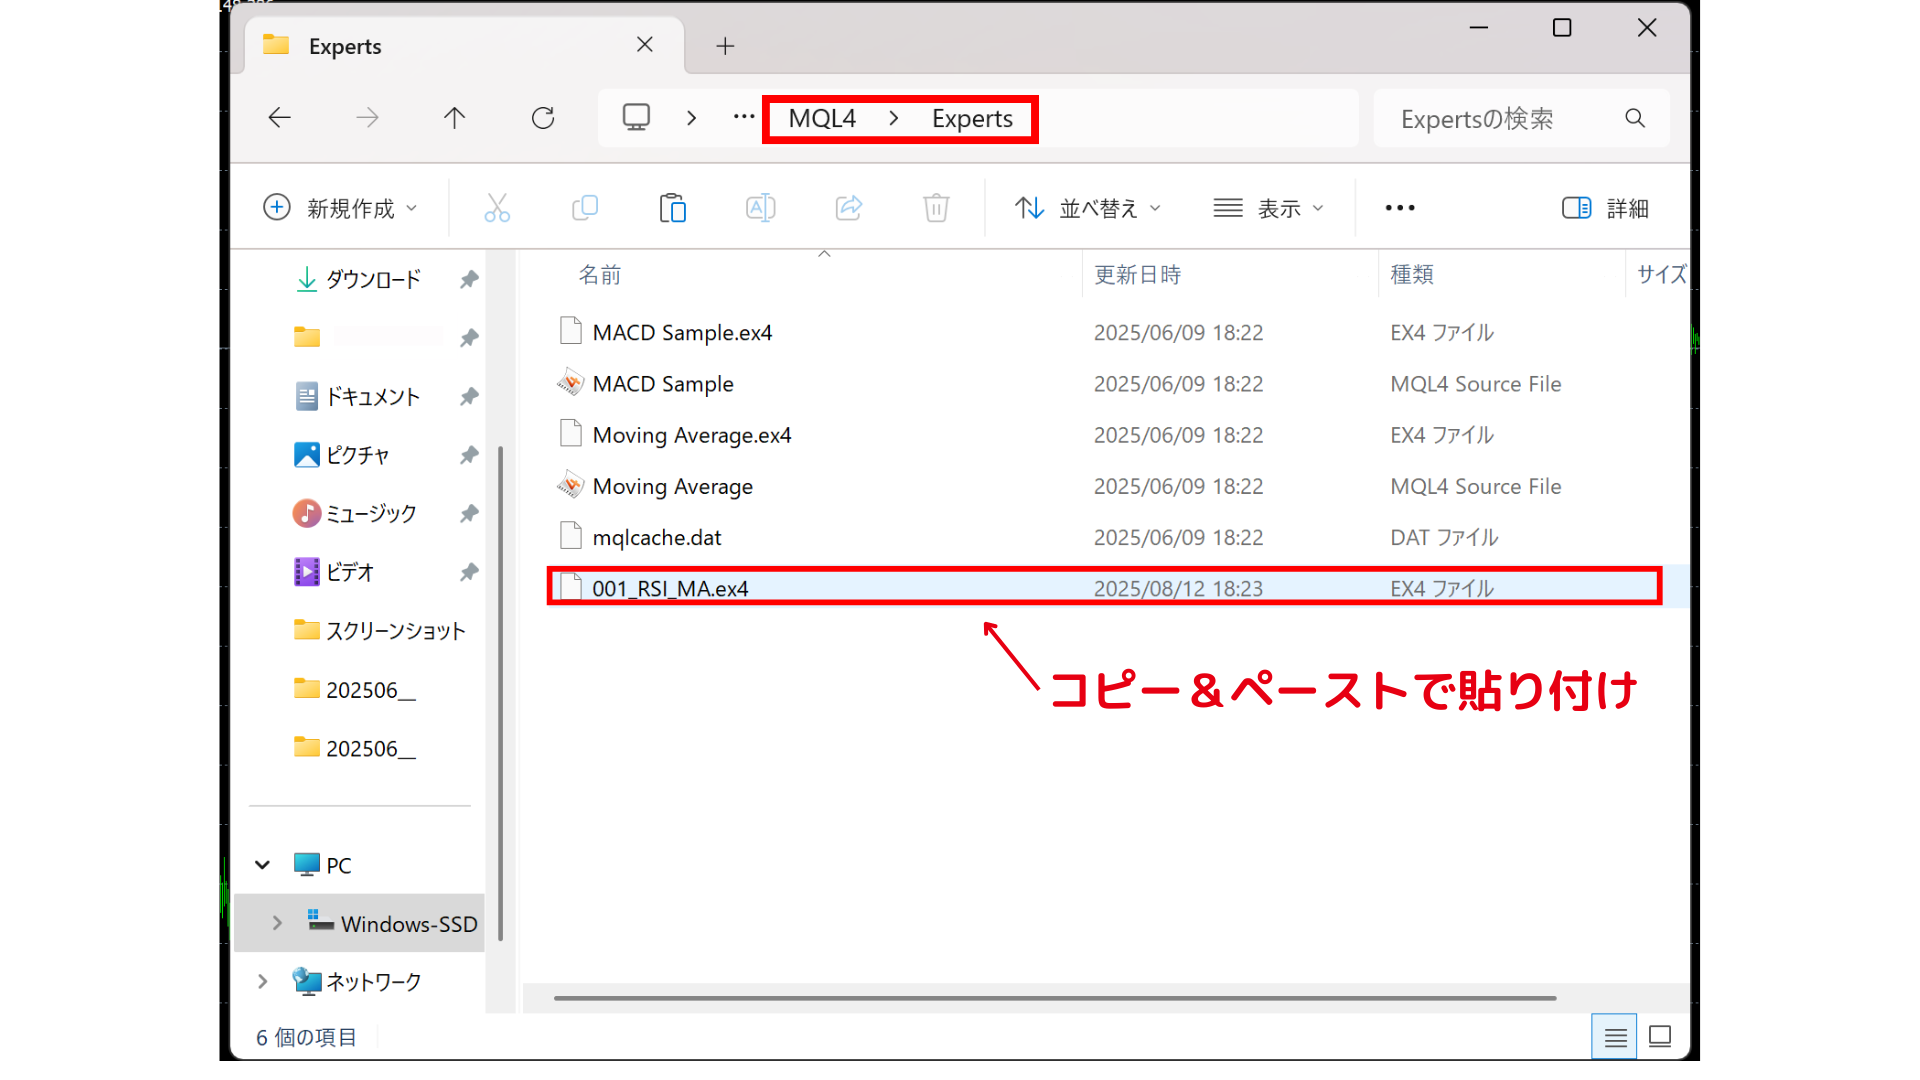The image size is (1920, 1080).
Task: Cut the selected file using scissors icon
Action: (x=497, y=208)
